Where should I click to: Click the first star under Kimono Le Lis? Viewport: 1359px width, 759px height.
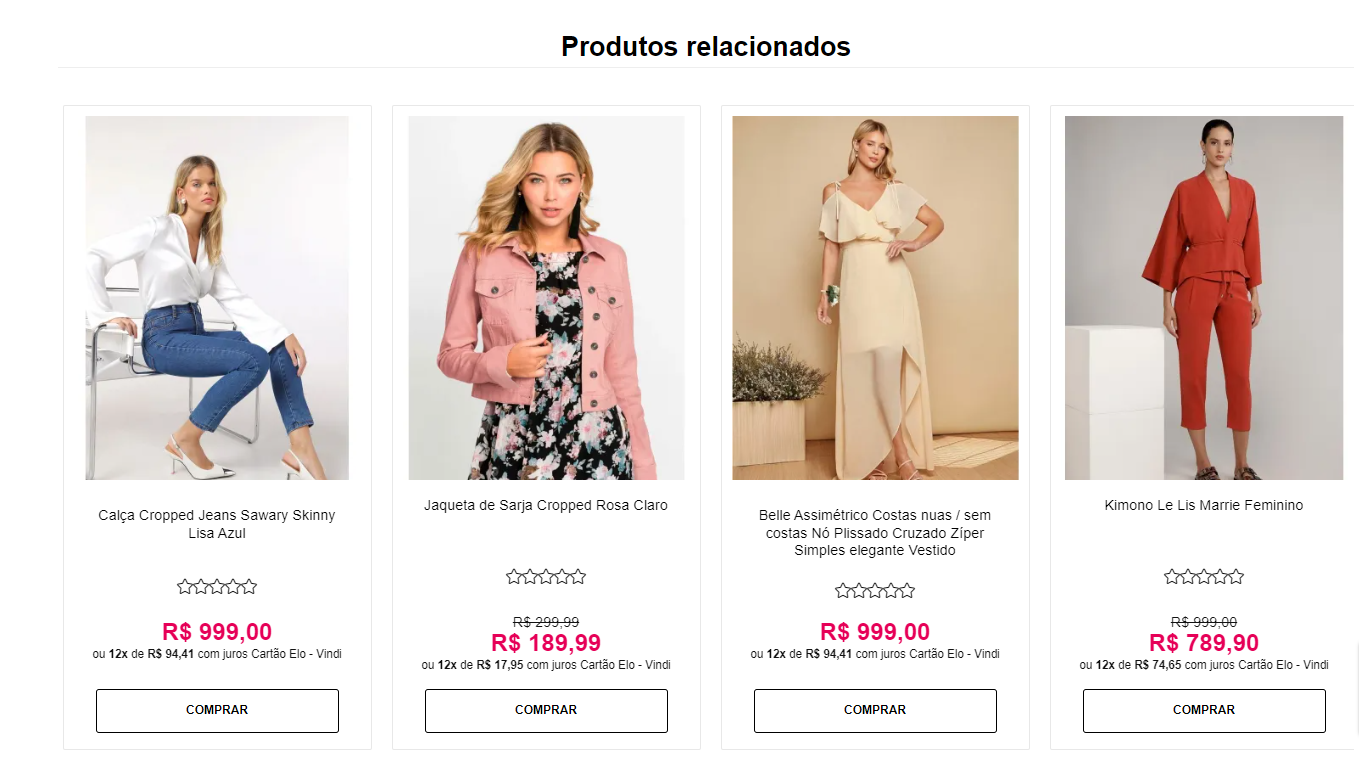point(1172,577)
